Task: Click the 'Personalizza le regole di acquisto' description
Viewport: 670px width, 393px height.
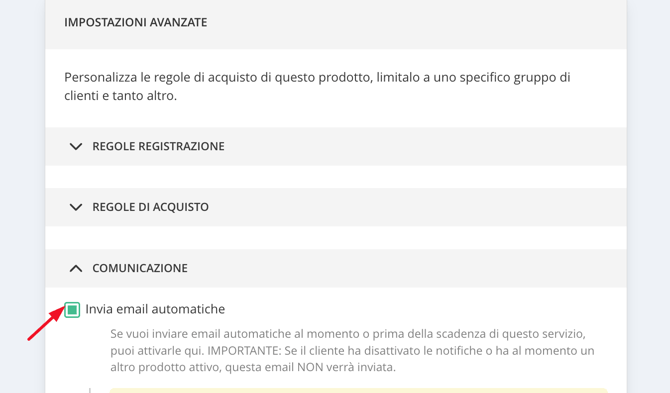Action: [x=317, y=86]
